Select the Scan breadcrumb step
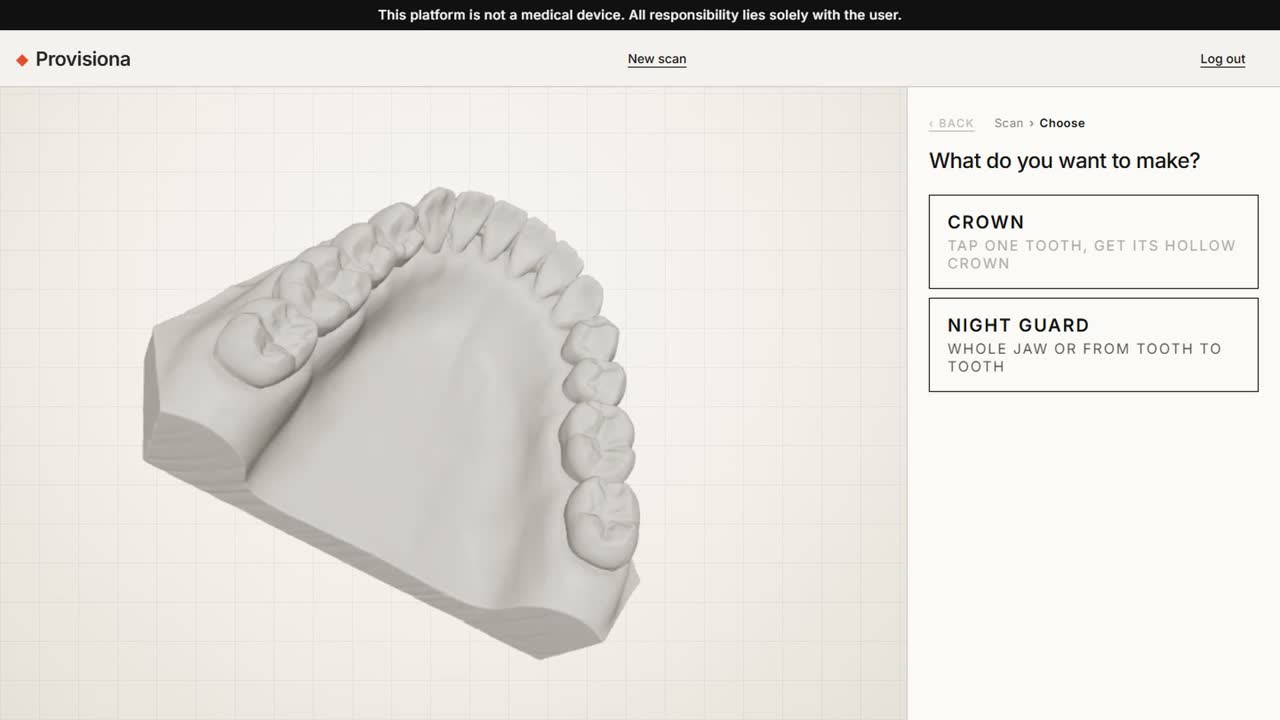This screenshot has height=720, width=1280. (1008, 123)
